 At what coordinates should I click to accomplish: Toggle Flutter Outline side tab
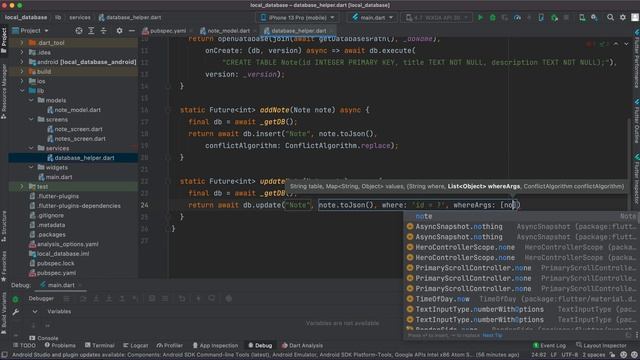(636, 121)
